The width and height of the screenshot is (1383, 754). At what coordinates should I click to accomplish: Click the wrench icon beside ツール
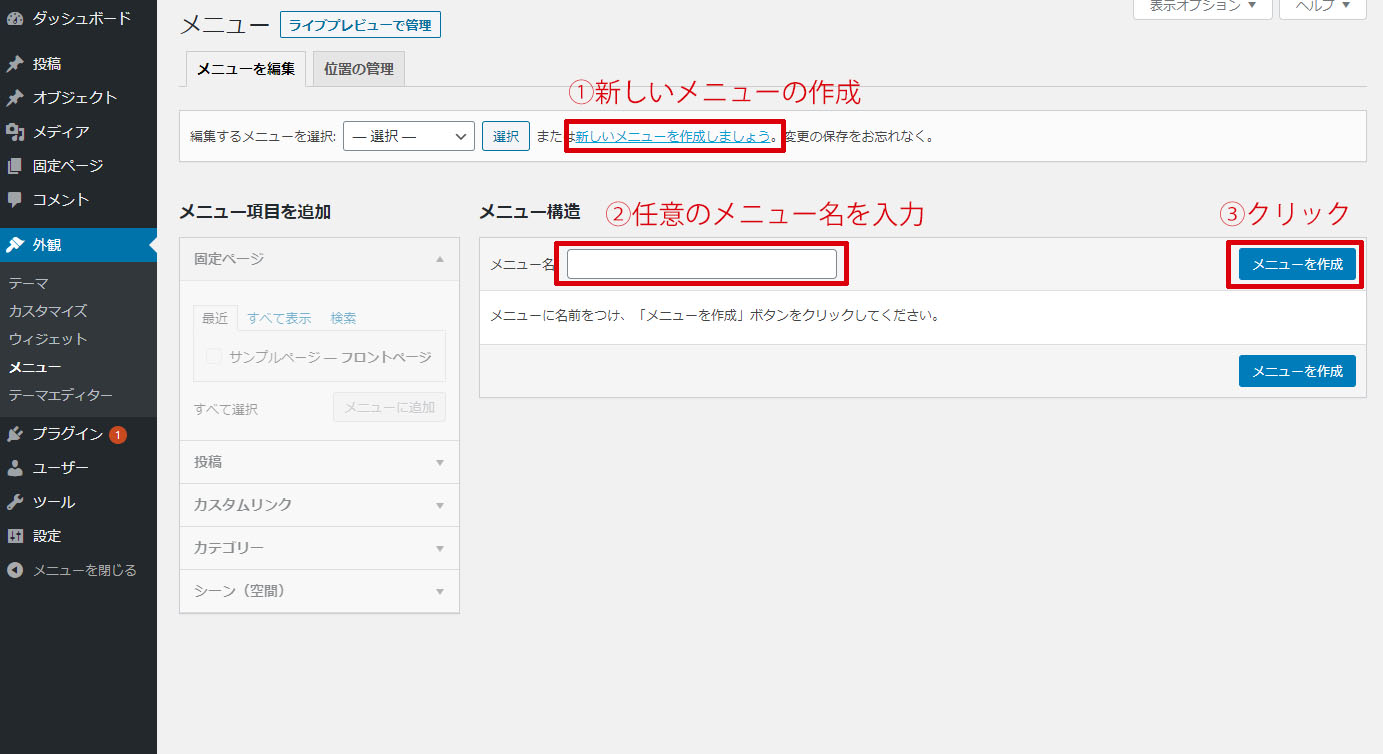point(15,502)
